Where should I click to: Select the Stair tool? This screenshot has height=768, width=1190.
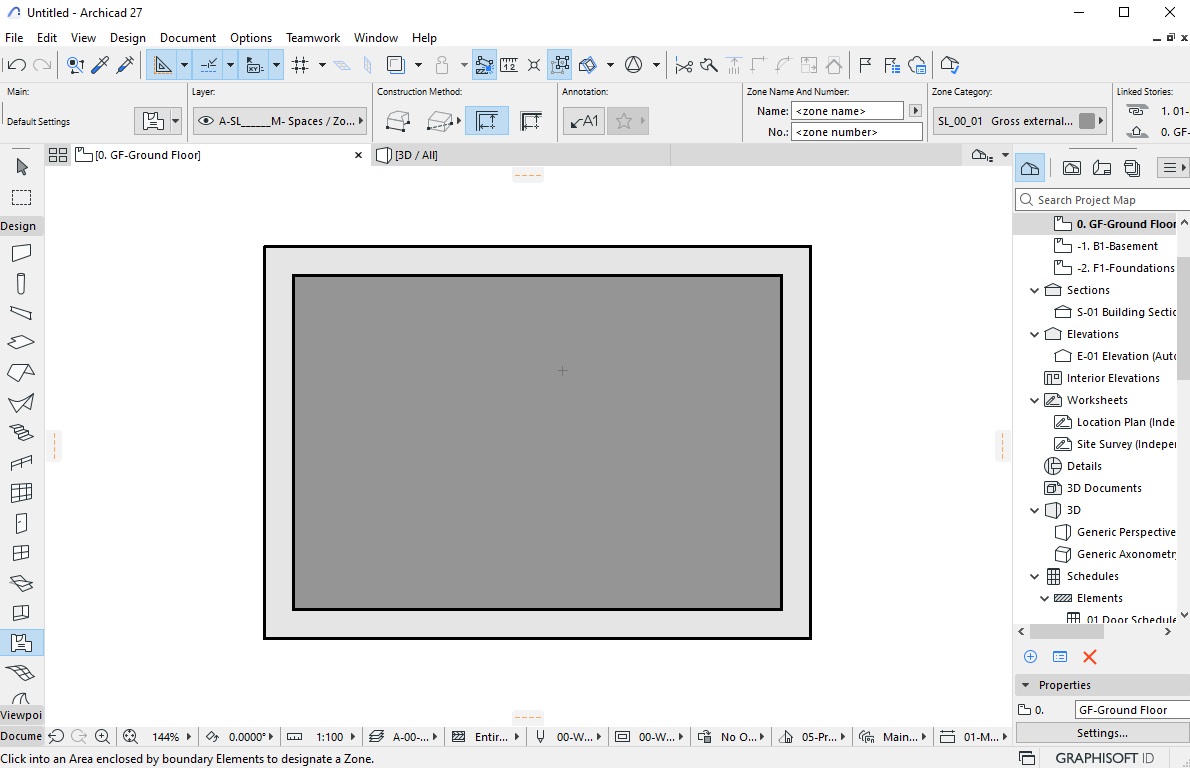[x=21, y=433]
